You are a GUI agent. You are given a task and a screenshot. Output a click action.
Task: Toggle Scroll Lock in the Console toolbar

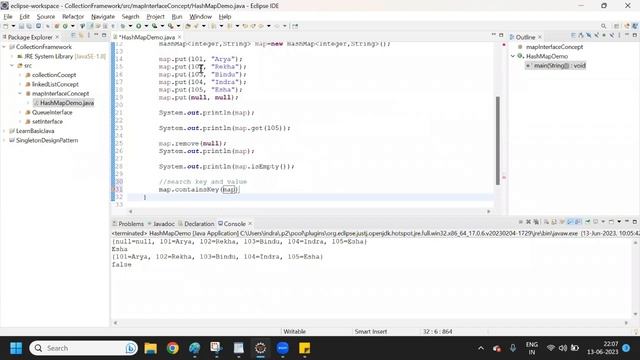click(554, 222)
